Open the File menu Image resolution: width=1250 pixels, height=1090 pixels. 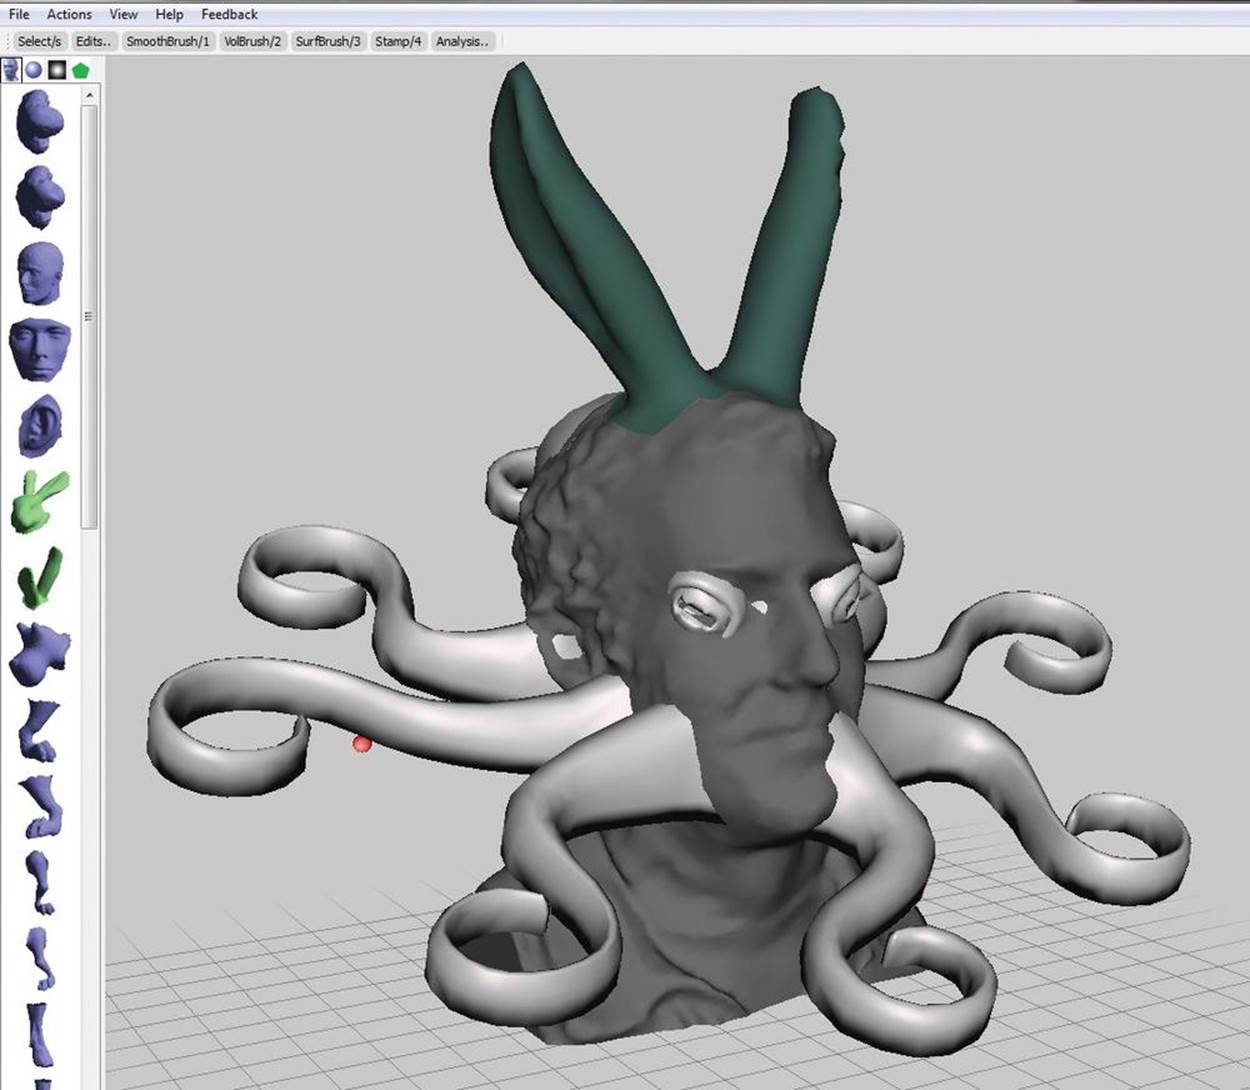[19, 14]
